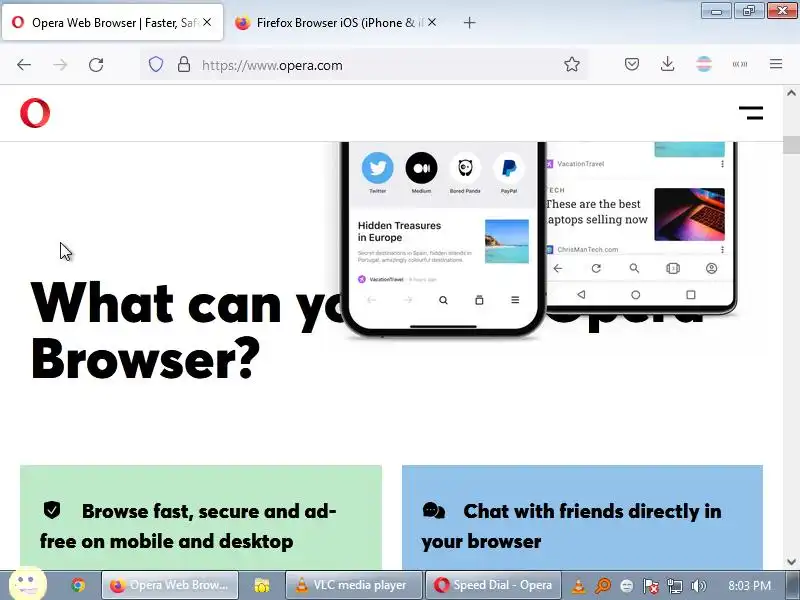The image size is (800, 600).
Task: Save page to Pocket
Action: (x=632, y=64)
